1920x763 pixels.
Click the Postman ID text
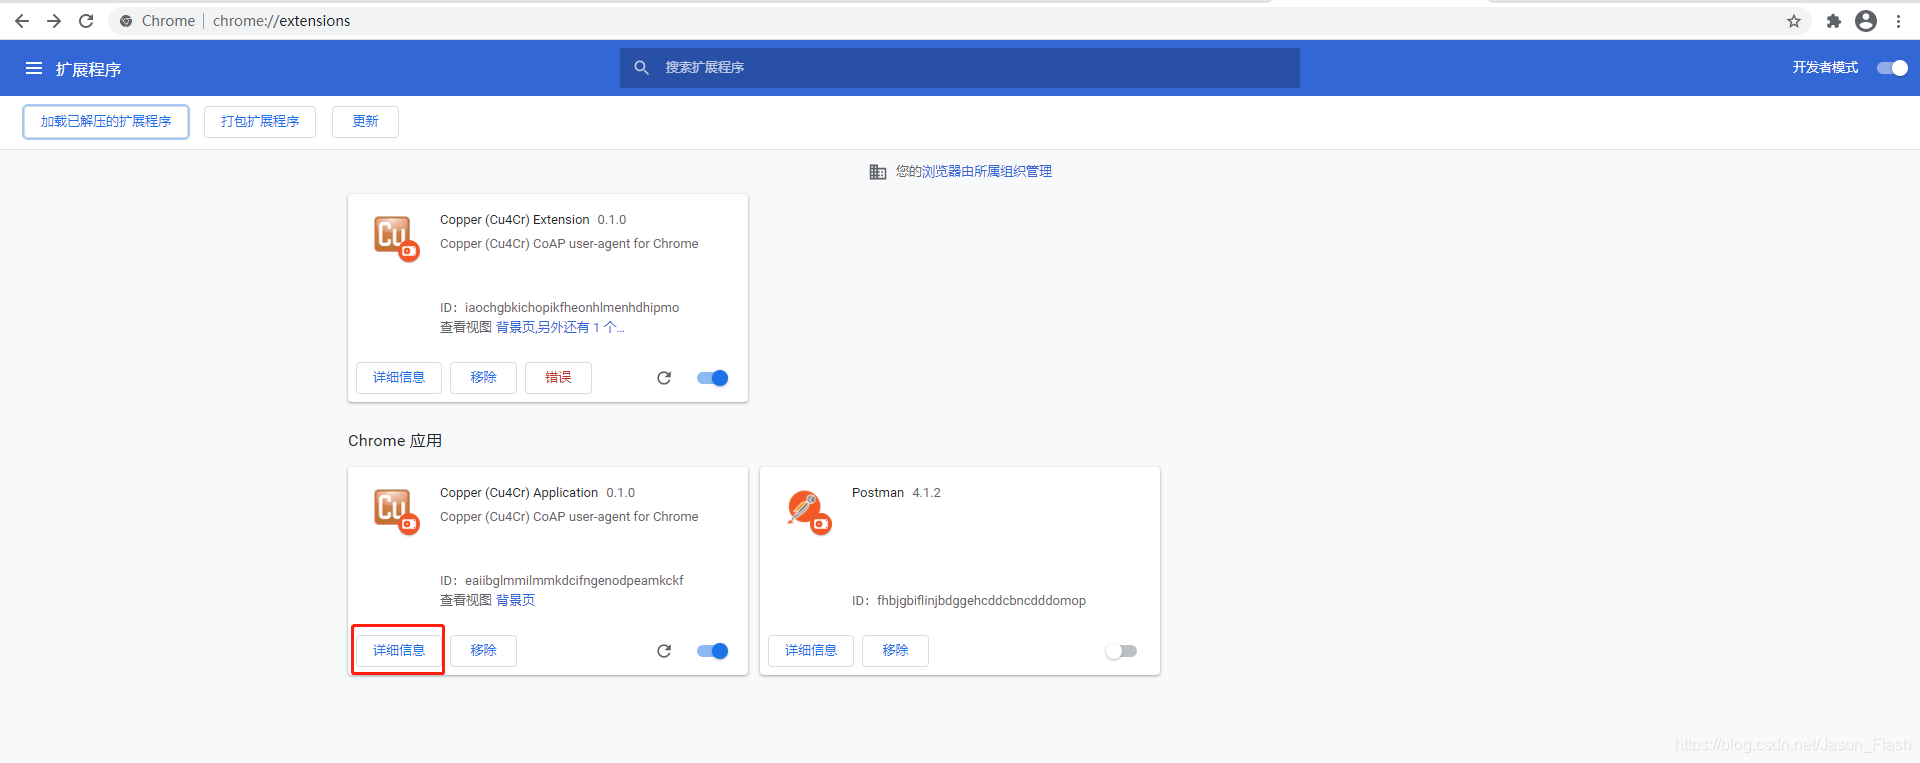pyautogui.click(x=969, y=601)
